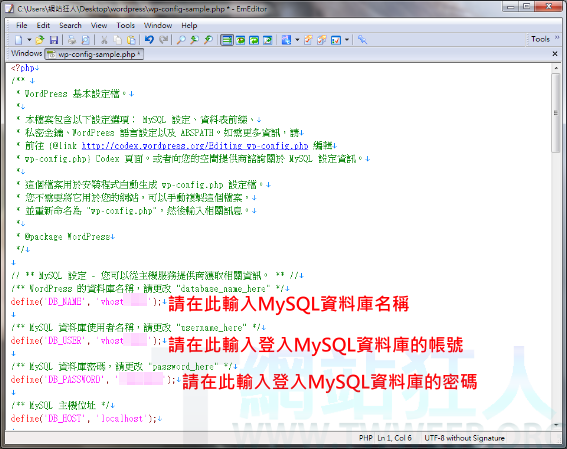Viewport: 567px width, 449px height.
Task: Click the Paste clipboard icon
Action: [x=131, y=40]
